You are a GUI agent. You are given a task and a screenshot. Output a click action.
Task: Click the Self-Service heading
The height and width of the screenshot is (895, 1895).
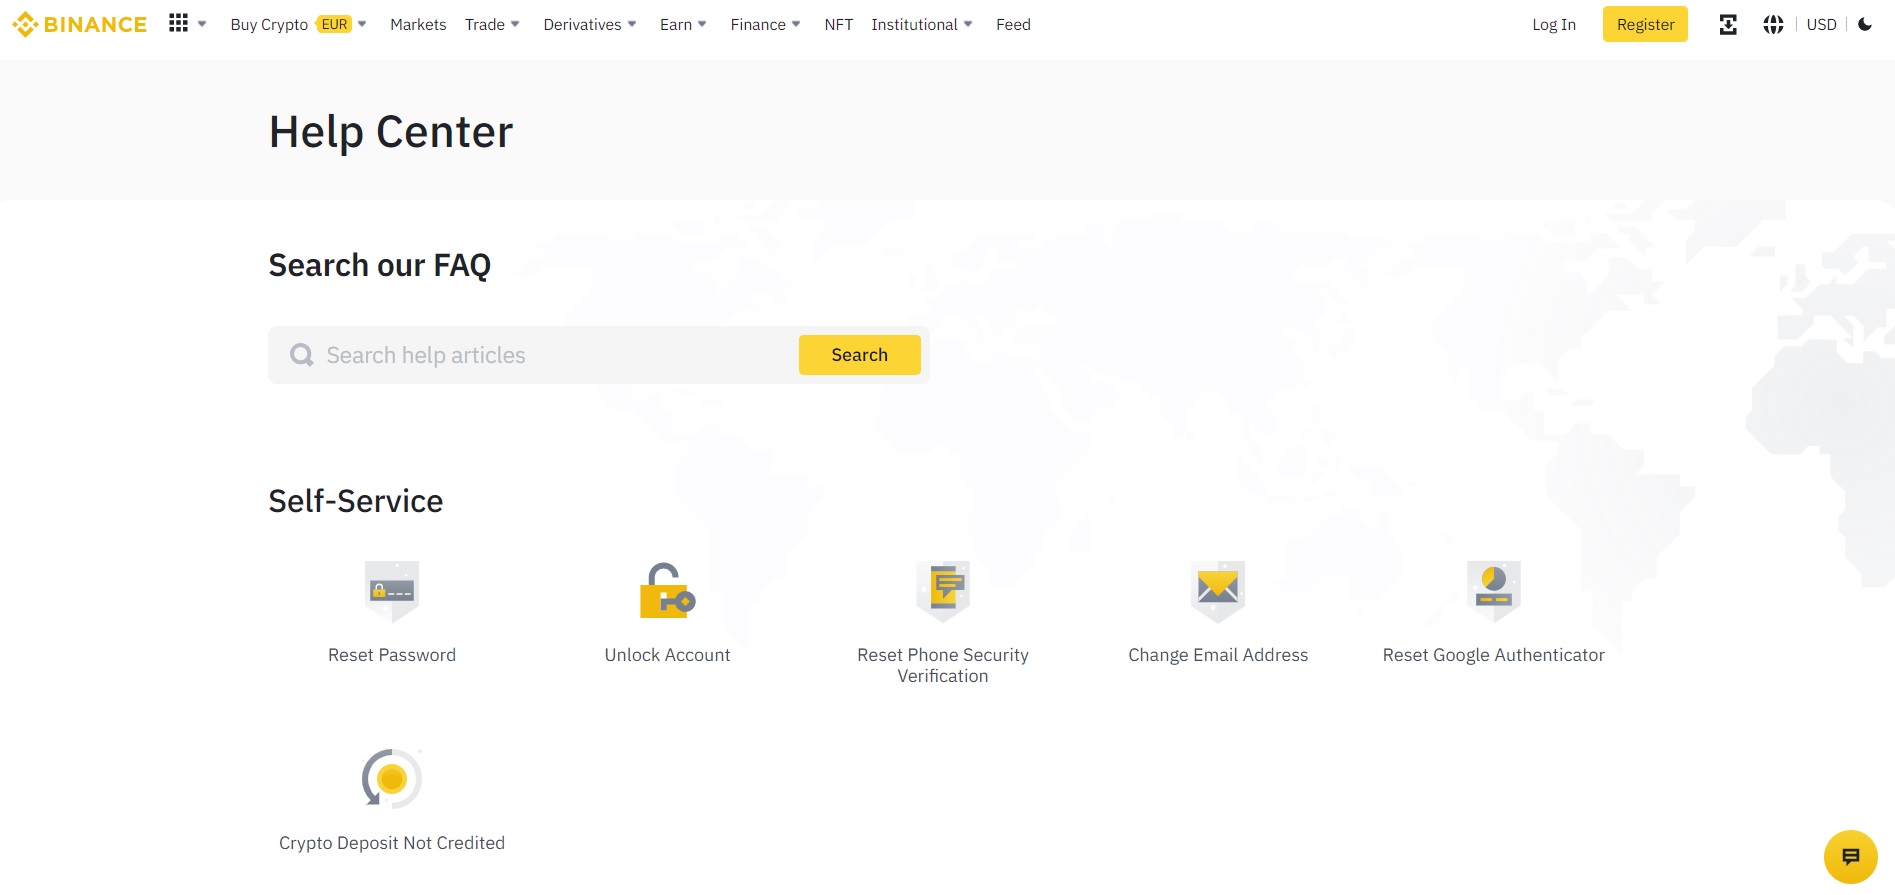point(356,501)
